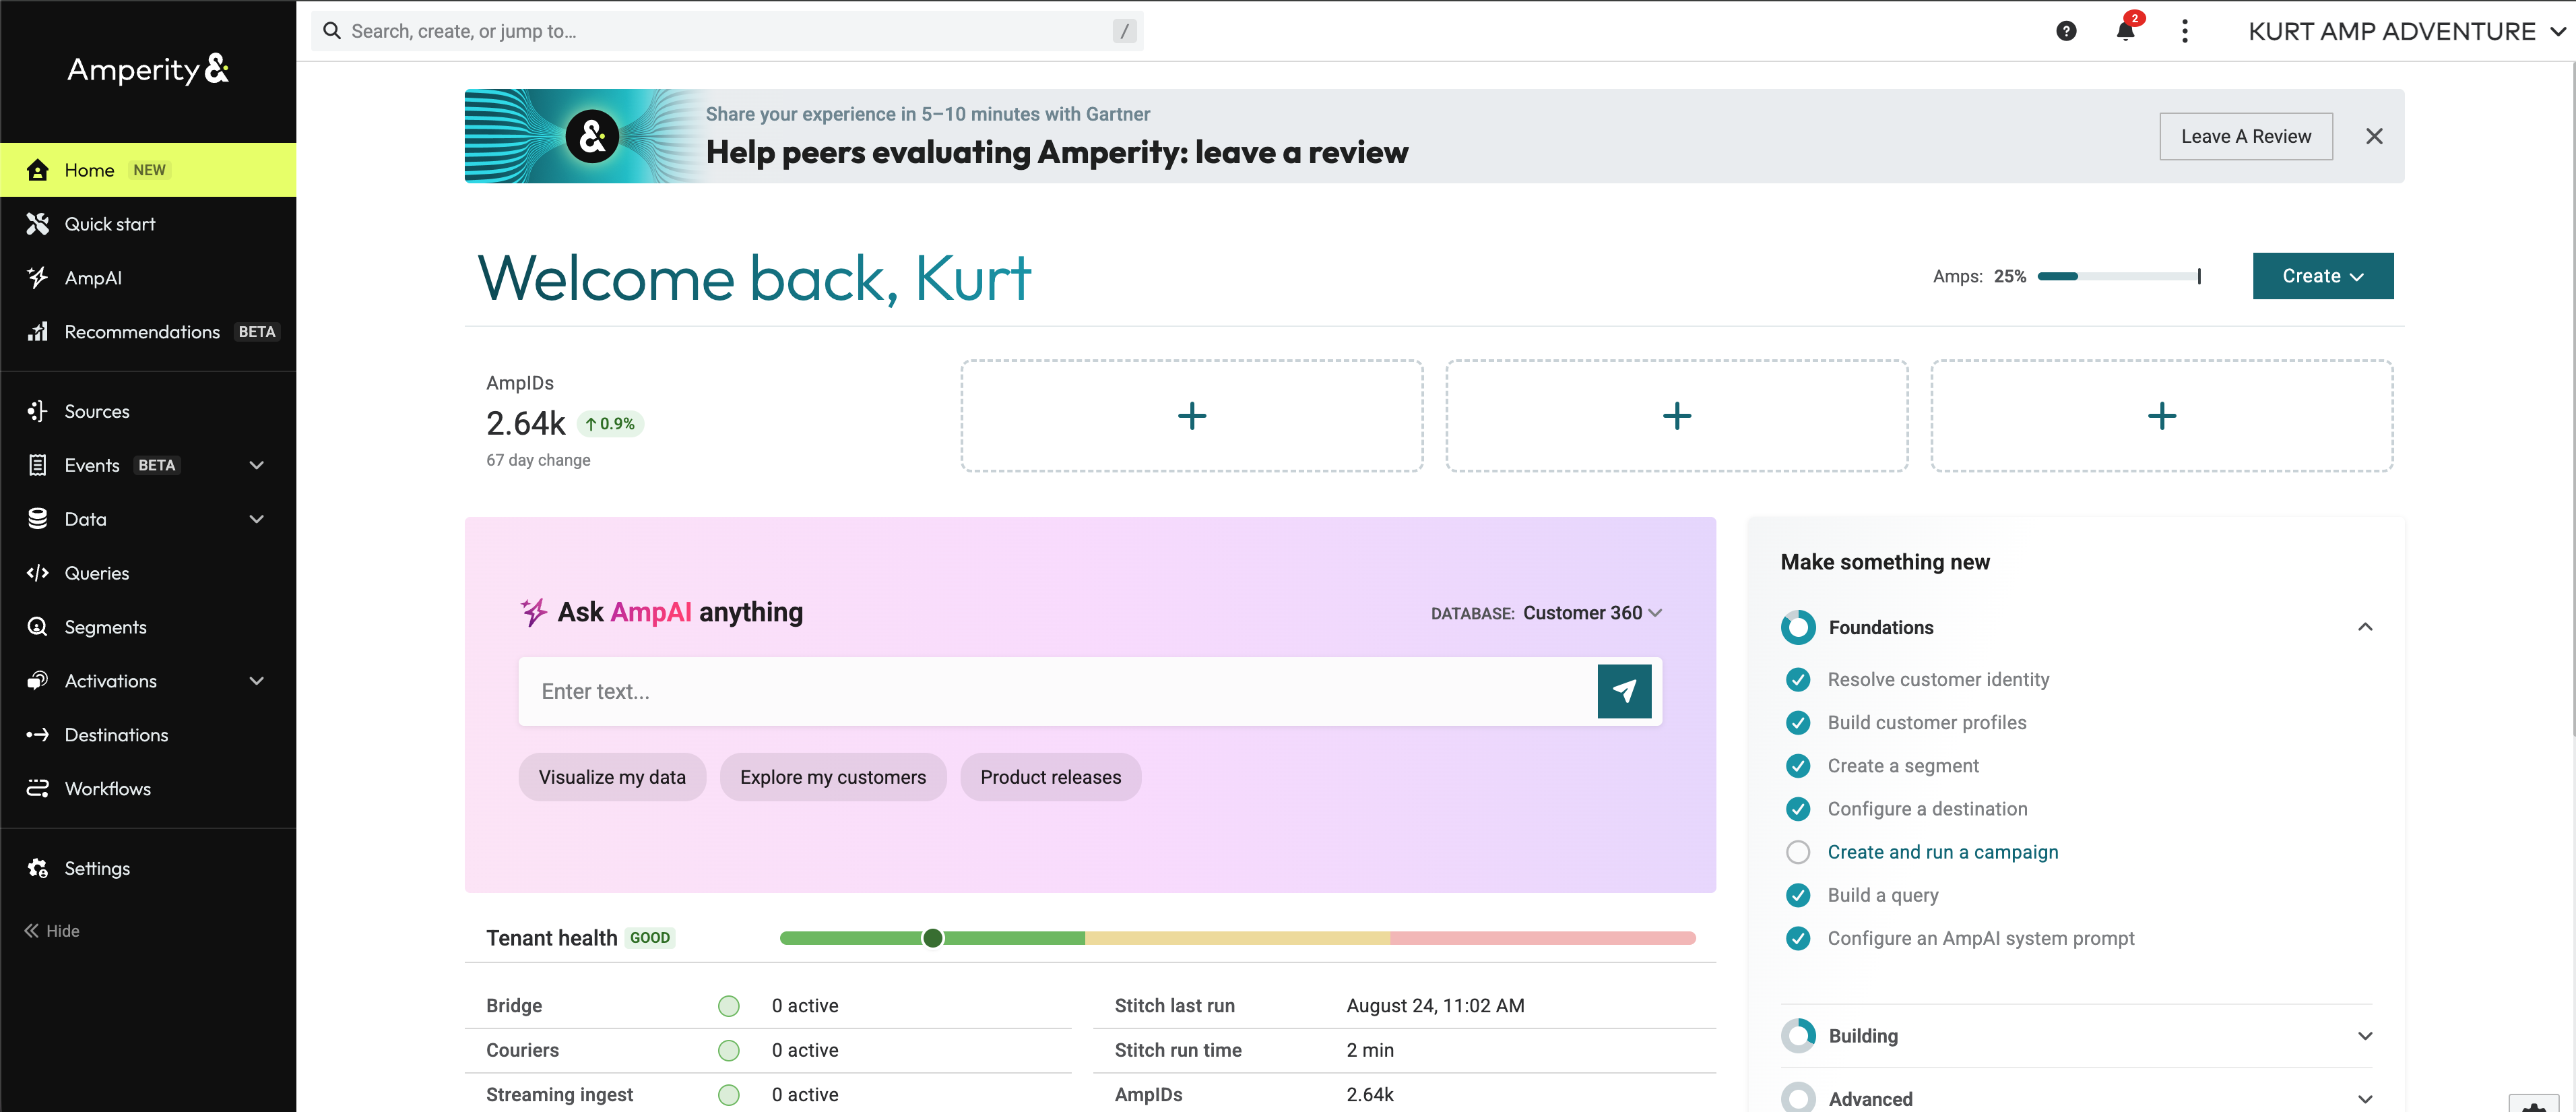
Task: Click the Workflows icon in the sidebar
Action: coord(38,789)
